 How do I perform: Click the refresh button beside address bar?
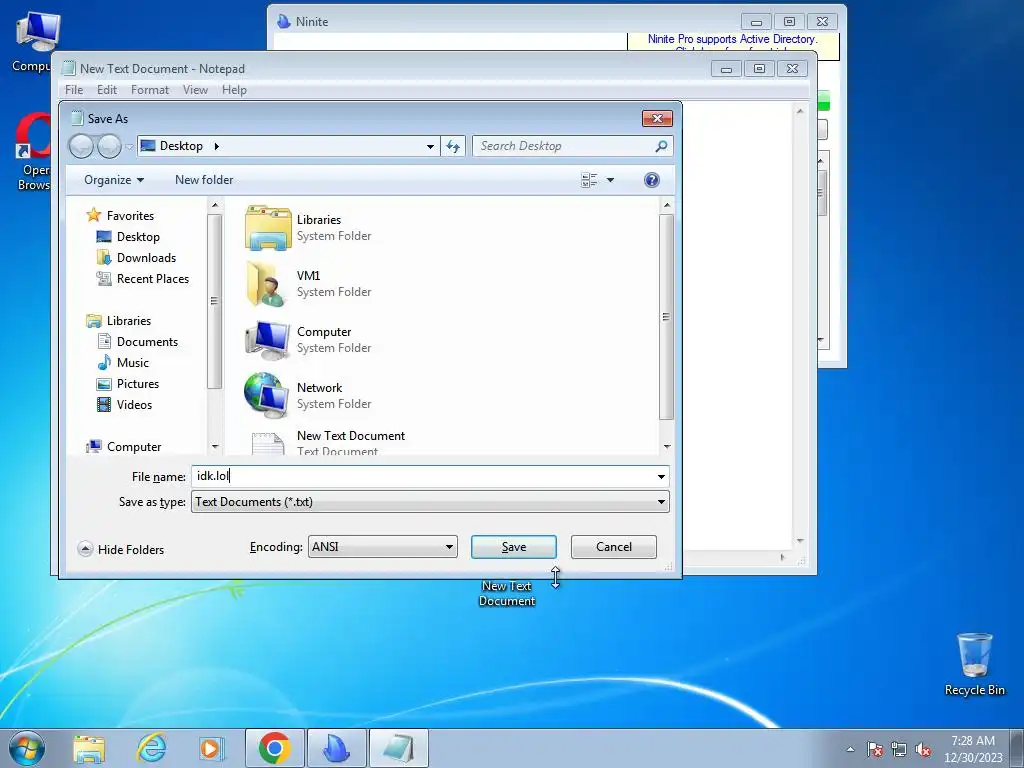coord(453,146)
